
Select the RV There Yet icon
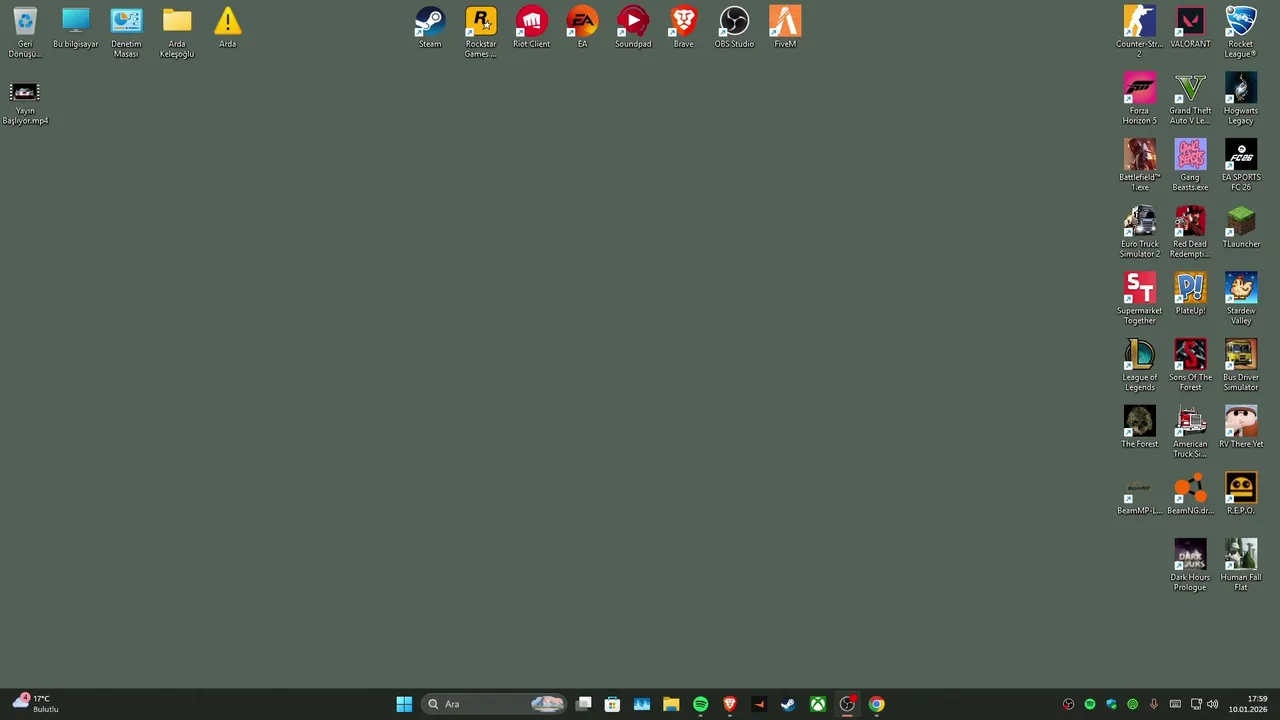pos(1241,427)
